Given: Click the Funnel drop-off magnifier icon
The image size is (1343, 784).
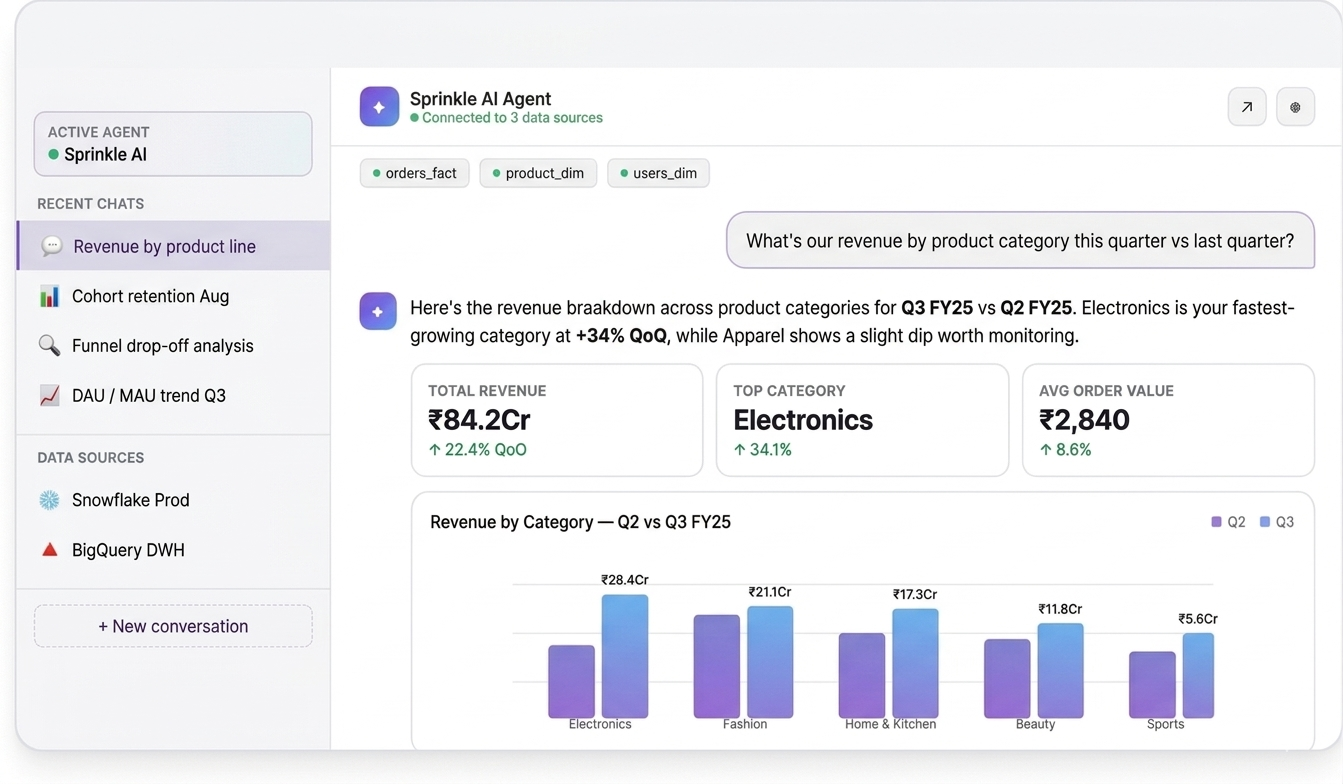Looking at the screenshot, I should click(x=49, y=346).
